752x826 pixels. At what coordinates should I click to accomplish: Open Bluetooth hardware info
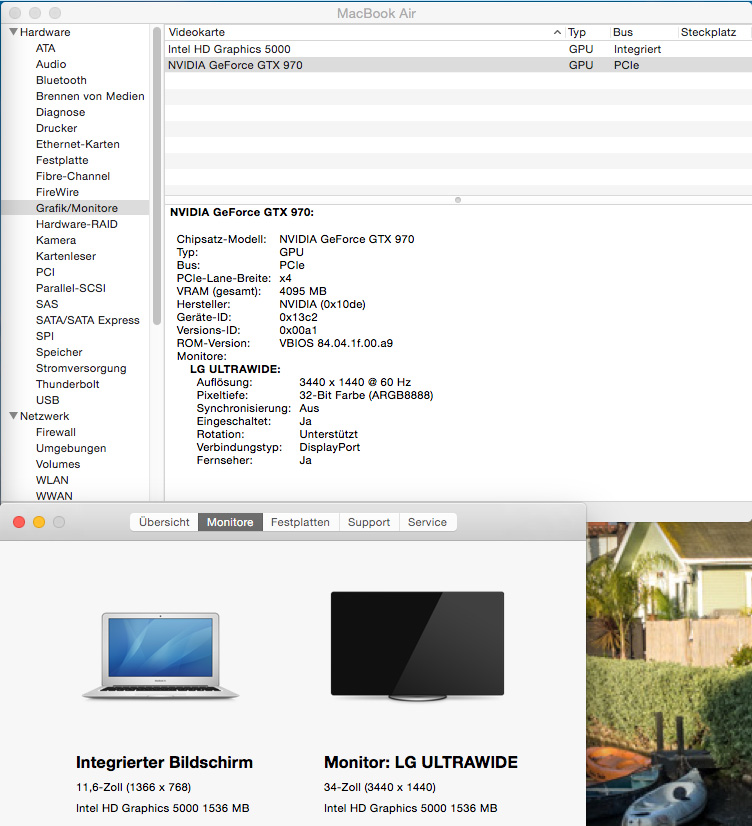[61, 80]
